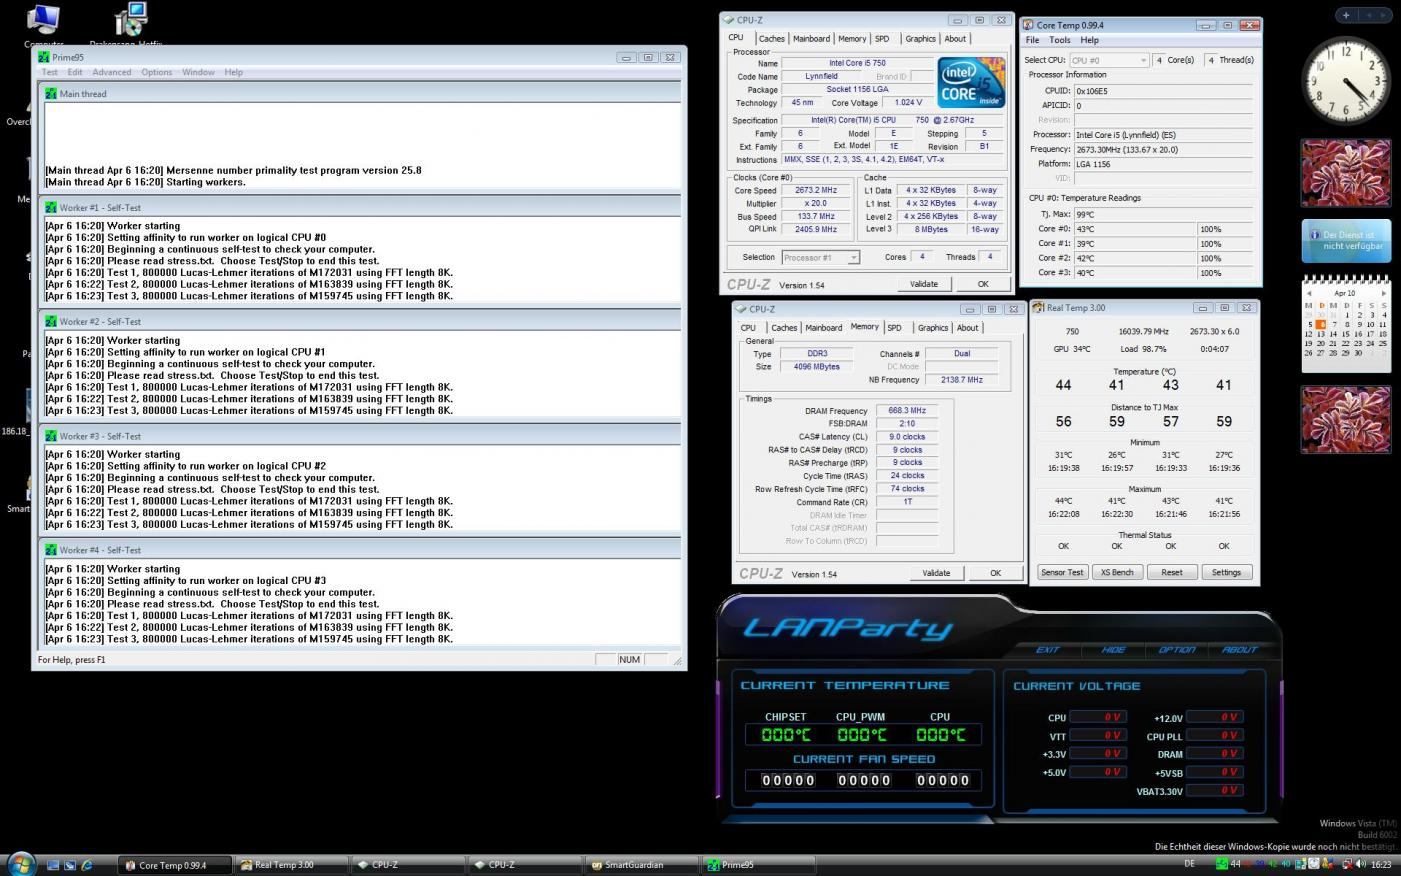Viewport: 1401px width, 876px height.
Task: Click ABOUT in LANParty SmartGuardian
Action: coord(1239,650)
